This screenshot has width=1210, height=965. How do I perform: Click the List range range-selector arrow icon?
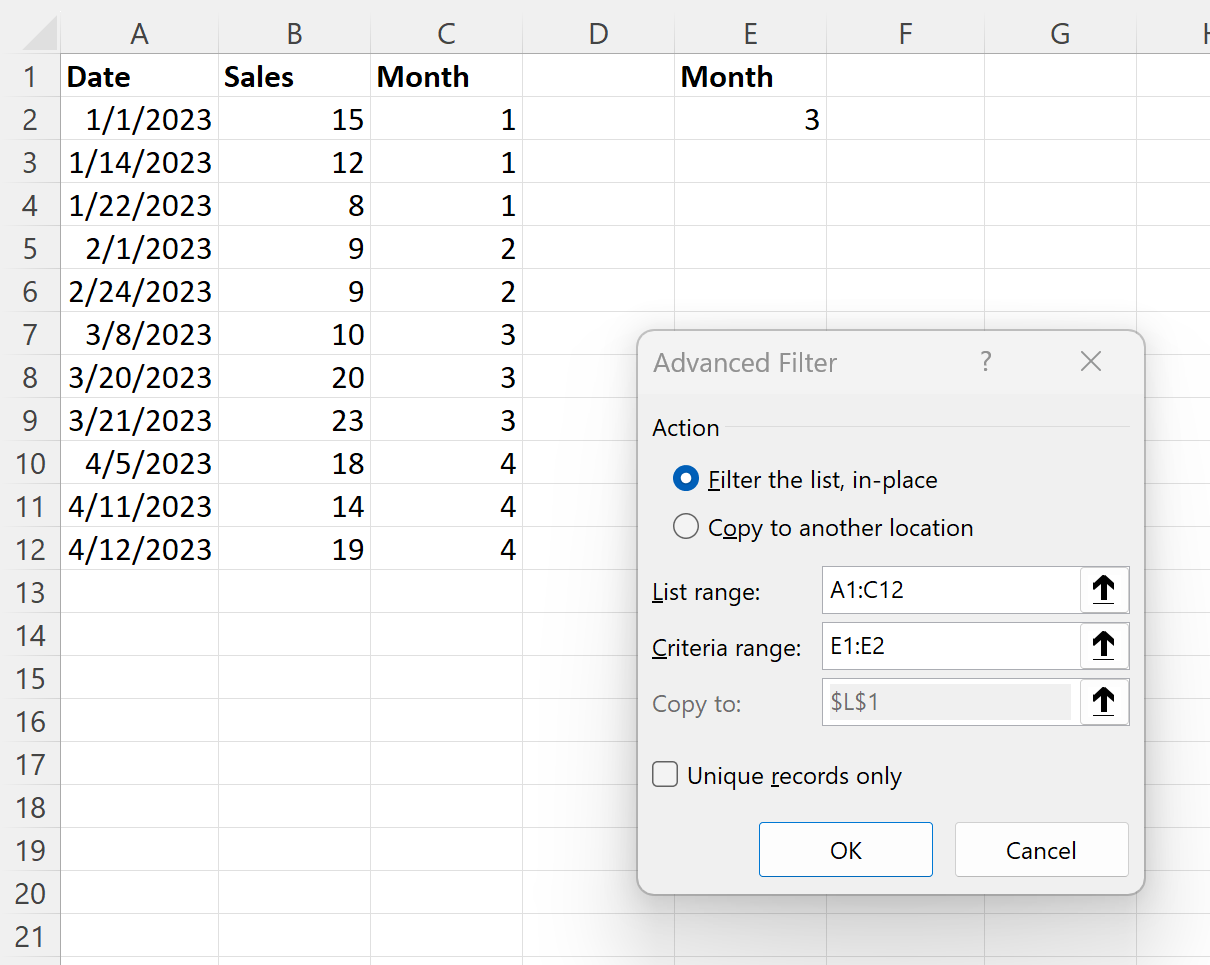[x=1104, y=590]
